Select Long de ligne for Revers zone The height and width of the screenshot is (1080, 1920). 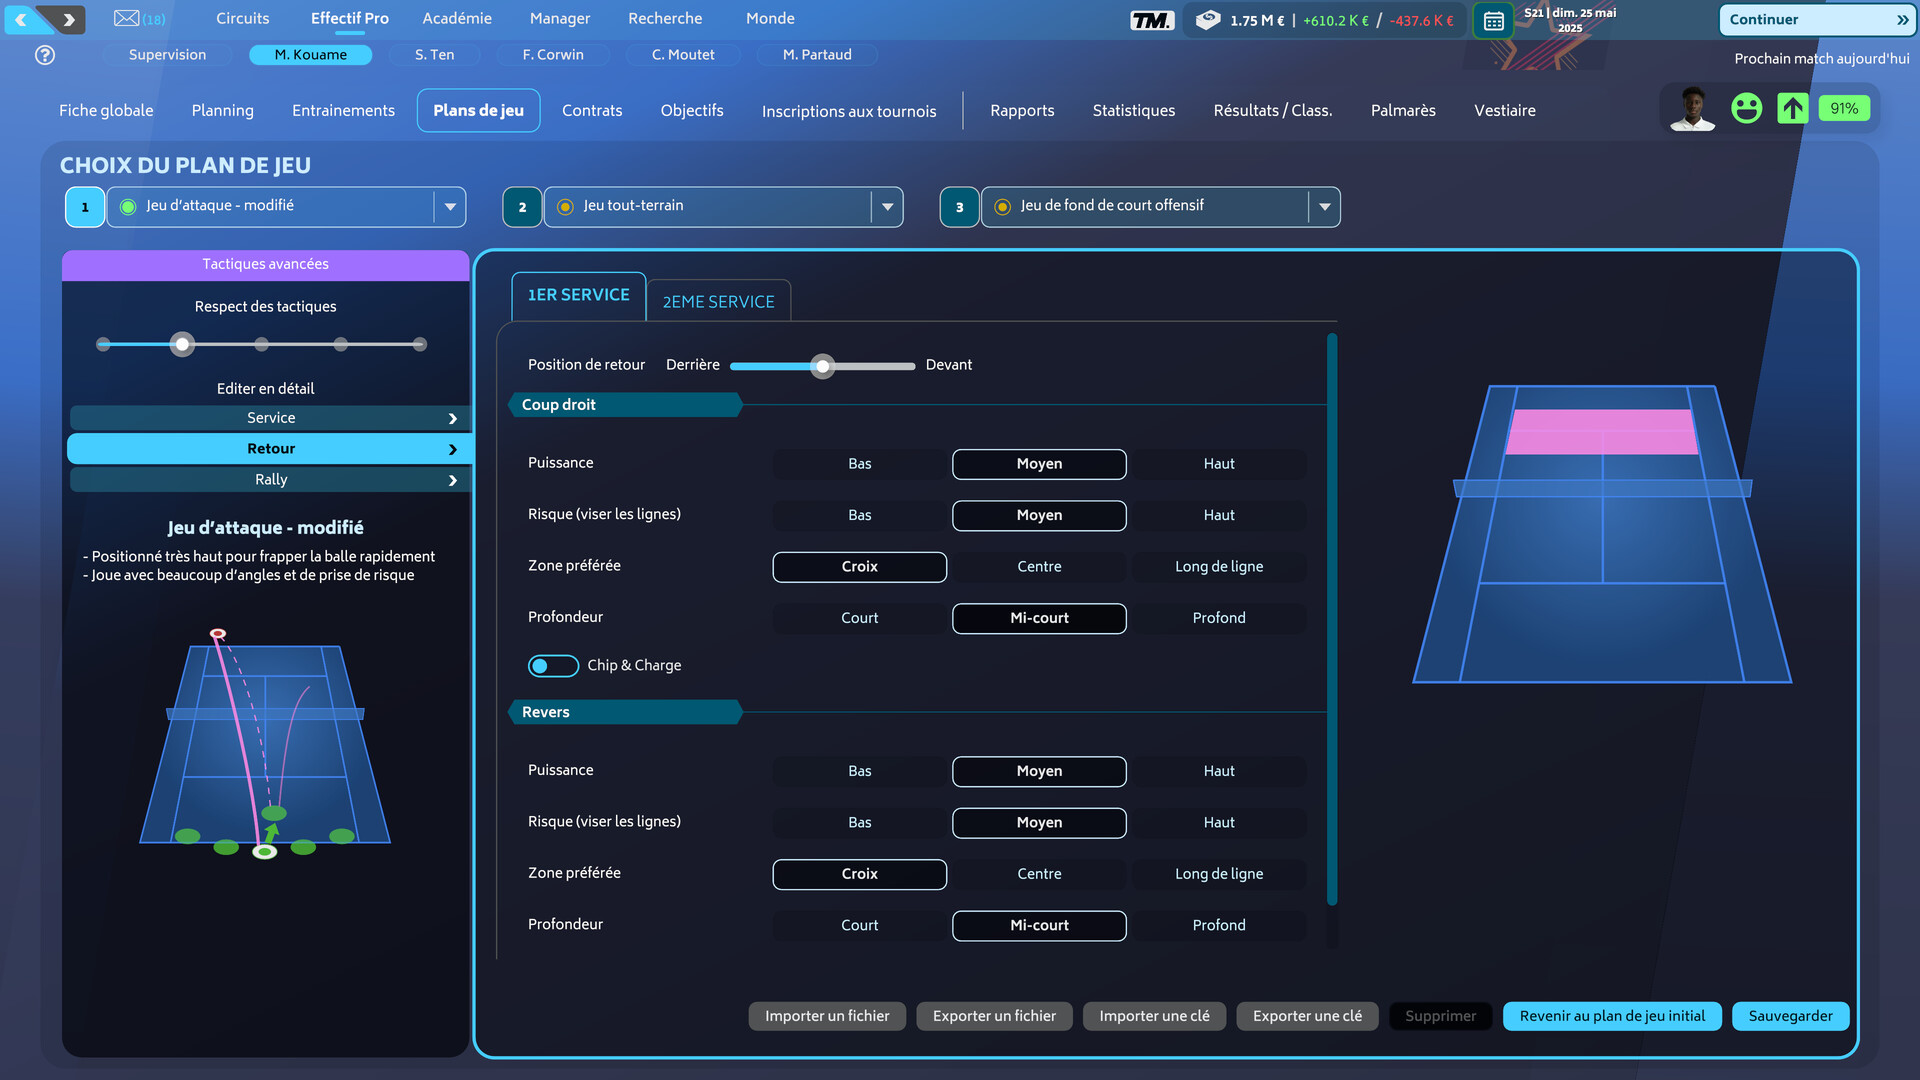pyautogui.click(x=1218, y=874)
